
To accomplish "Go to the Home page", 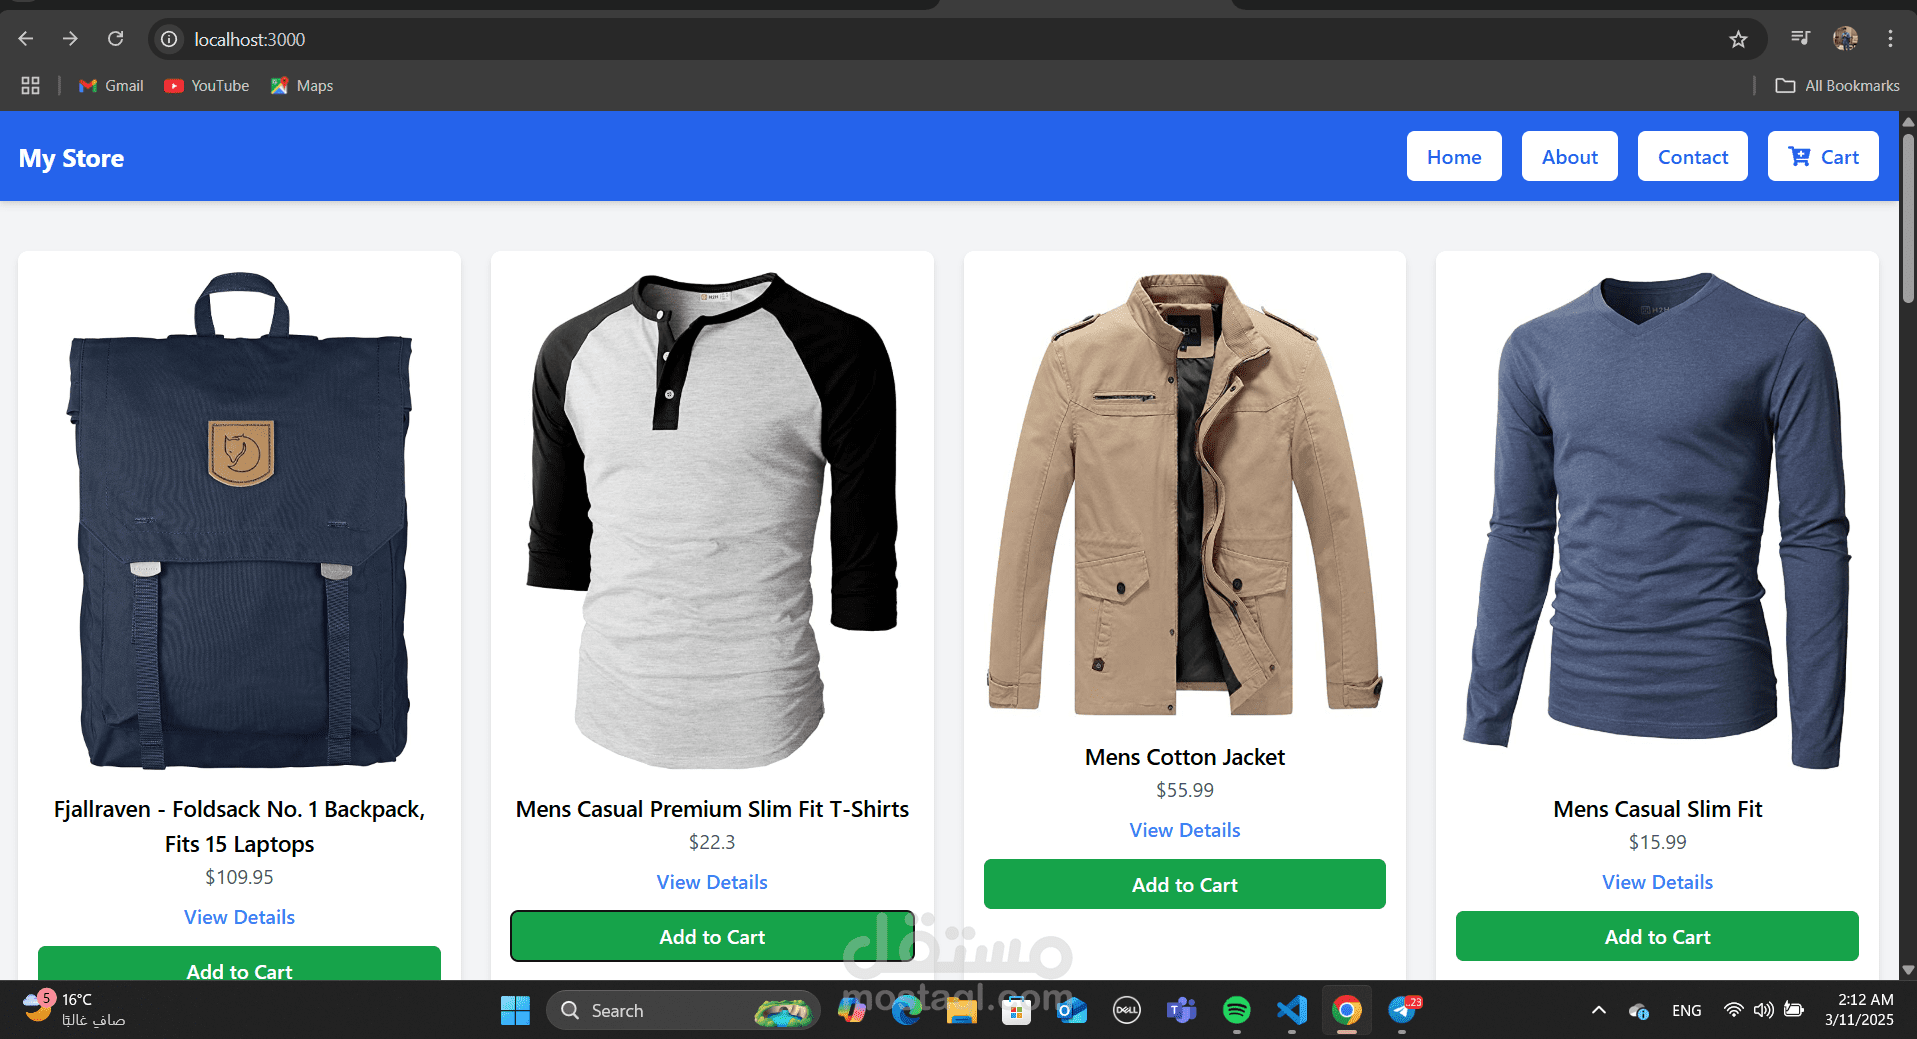I will pos(1454,156).
